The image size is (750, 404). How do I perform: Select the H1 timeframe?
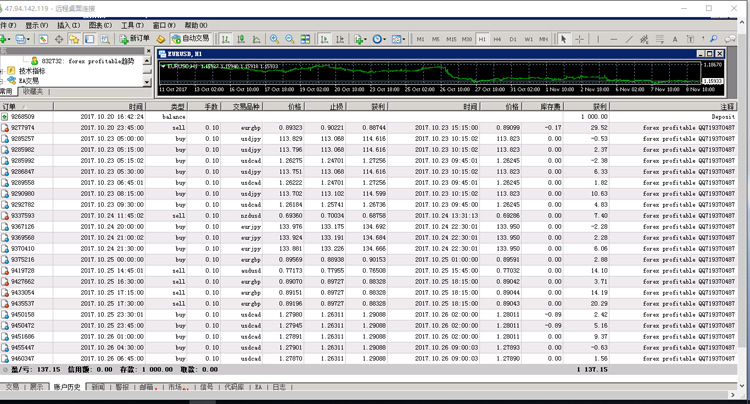pos(482,39)
